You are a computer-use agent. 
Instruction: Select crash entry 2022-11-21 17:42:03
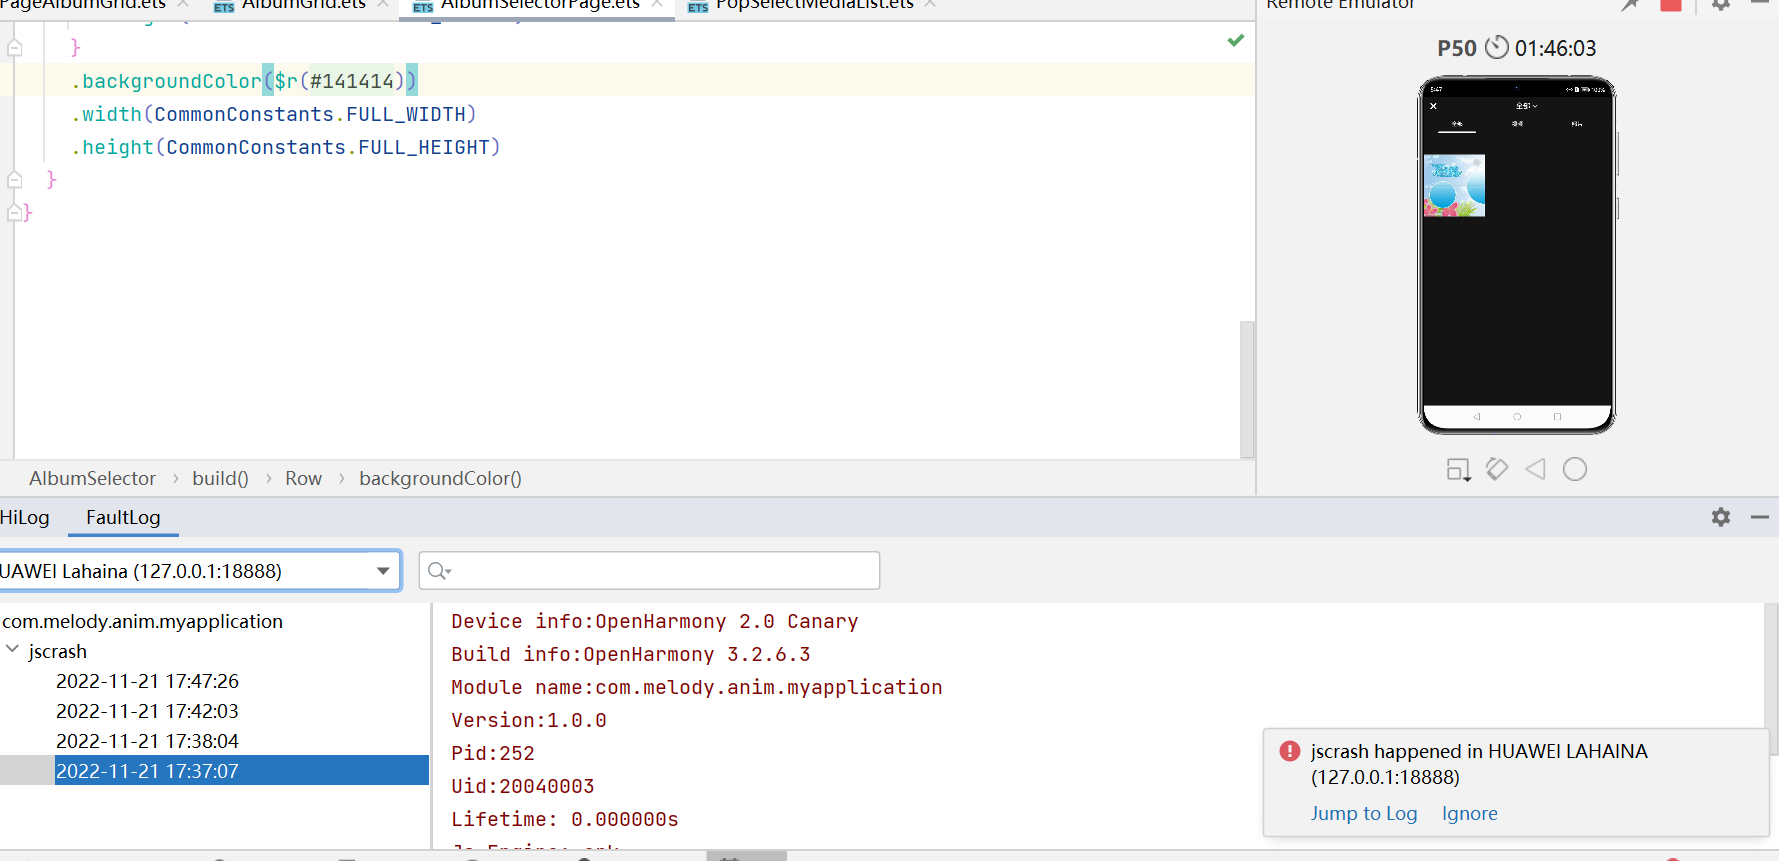click(147, 711)
